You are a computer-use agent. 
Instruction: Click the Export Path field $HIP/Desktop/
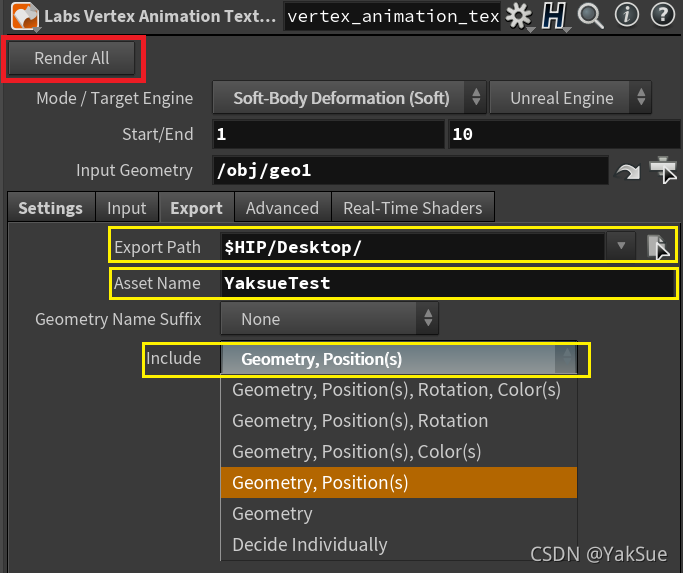tap(413, 247)
